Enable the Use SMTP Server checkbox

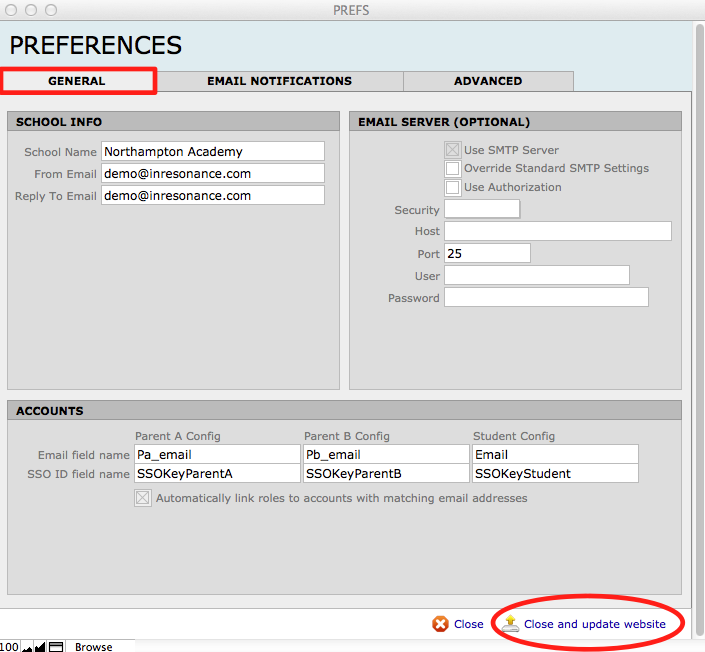click(x=452, y=150)
